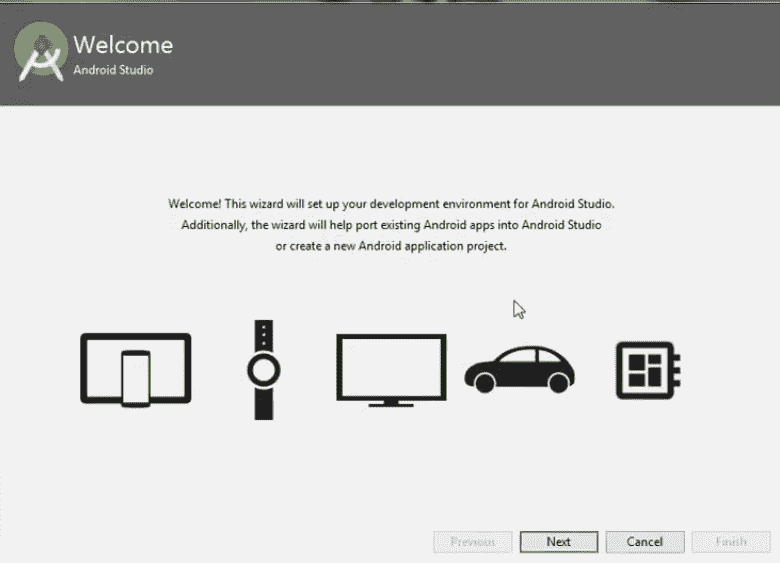780x563 pixels.
Task: Click the Wear smartwatch icon
Action: (x=264, y=370)
